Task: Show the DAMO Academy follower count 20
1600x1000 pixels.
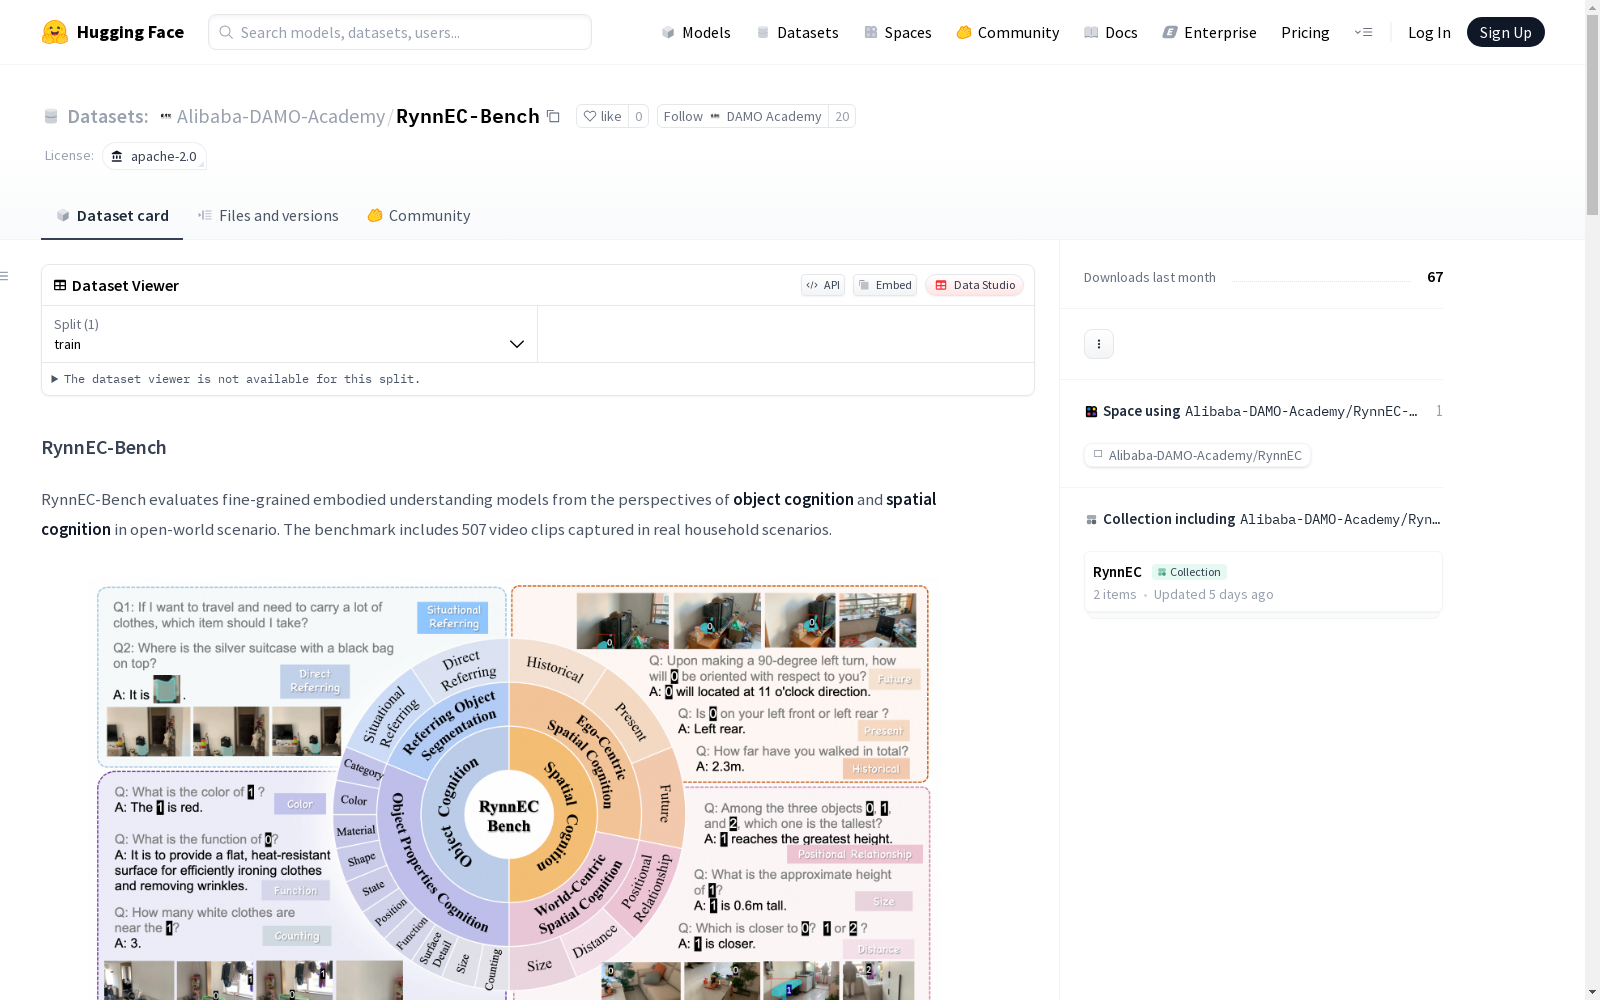Action: 842,116
